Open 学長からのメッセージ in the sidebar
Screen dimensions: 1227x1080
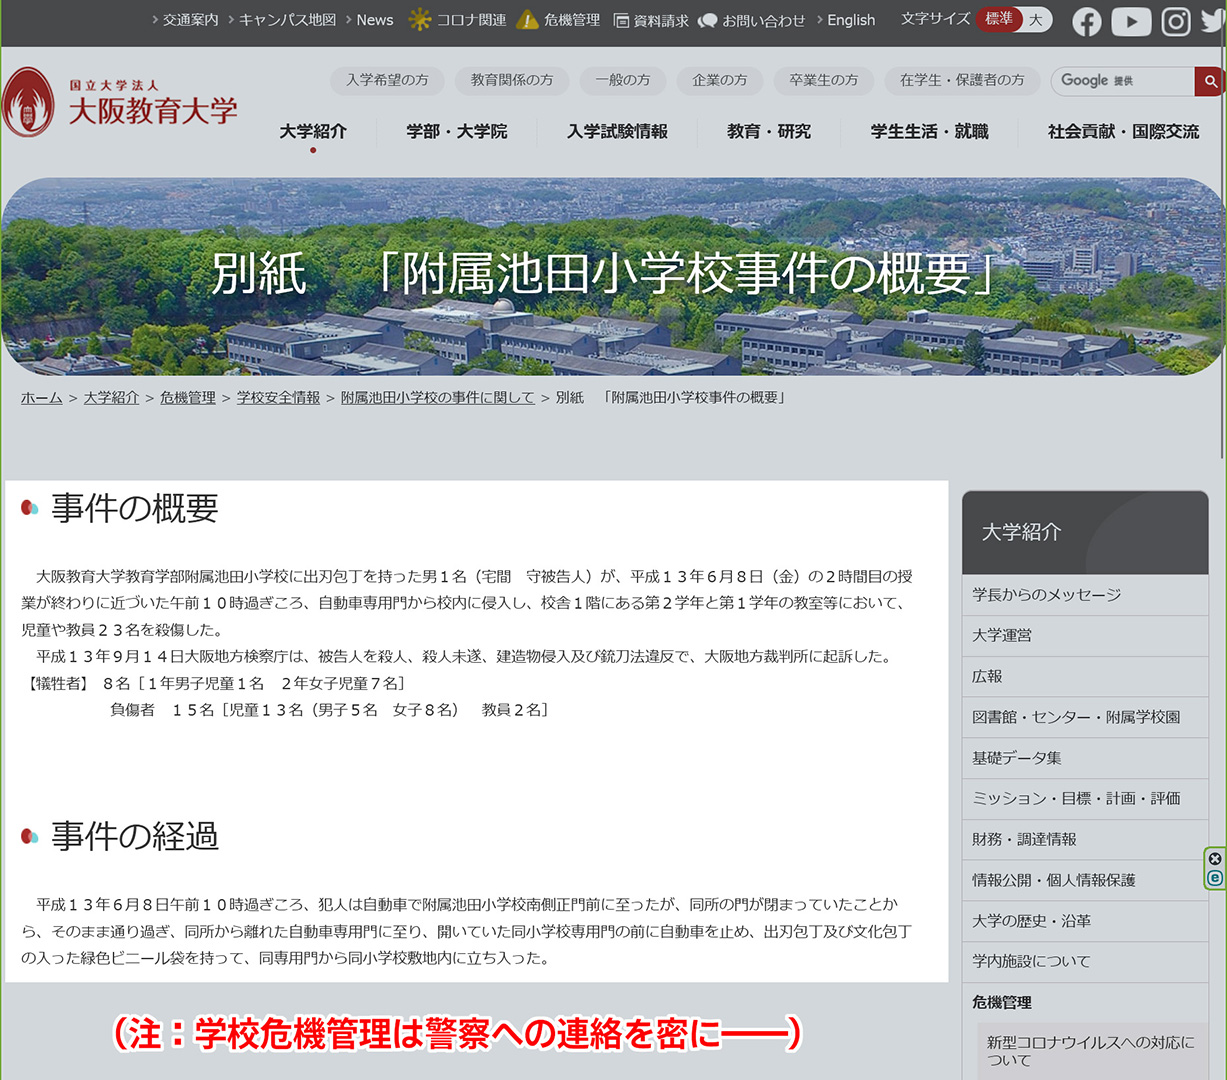click(x=1046, y=595)
